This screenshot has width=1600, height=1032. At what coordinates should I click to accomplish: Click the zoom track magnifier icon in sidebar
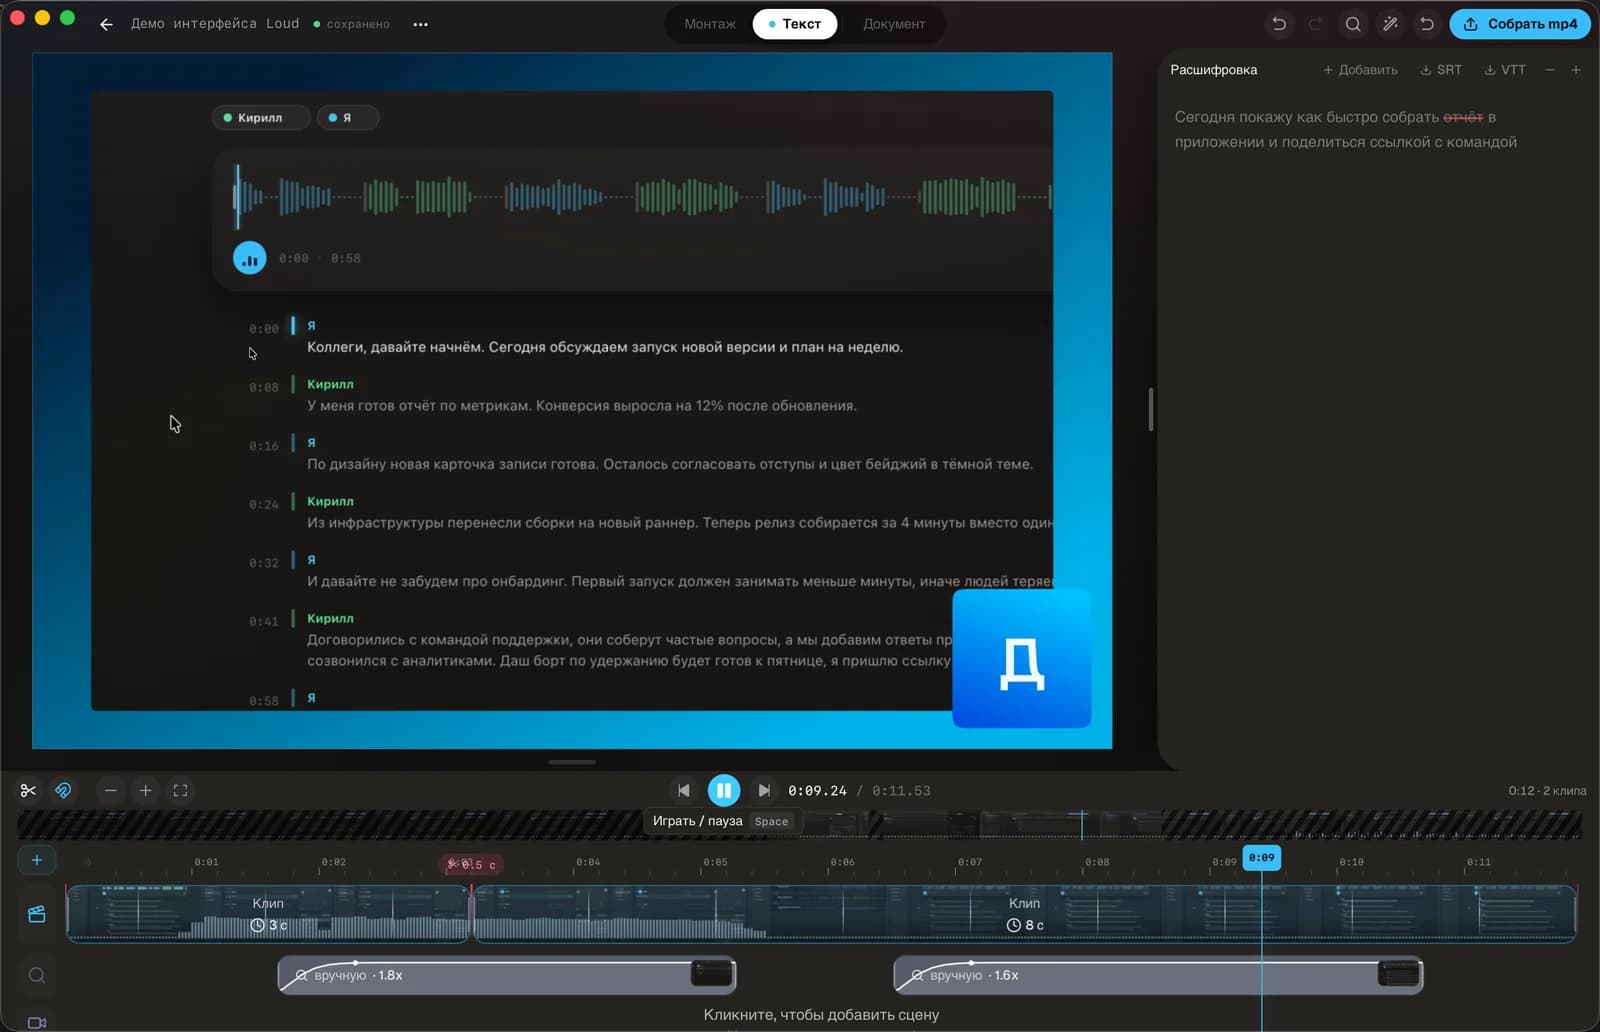(37, 975)
